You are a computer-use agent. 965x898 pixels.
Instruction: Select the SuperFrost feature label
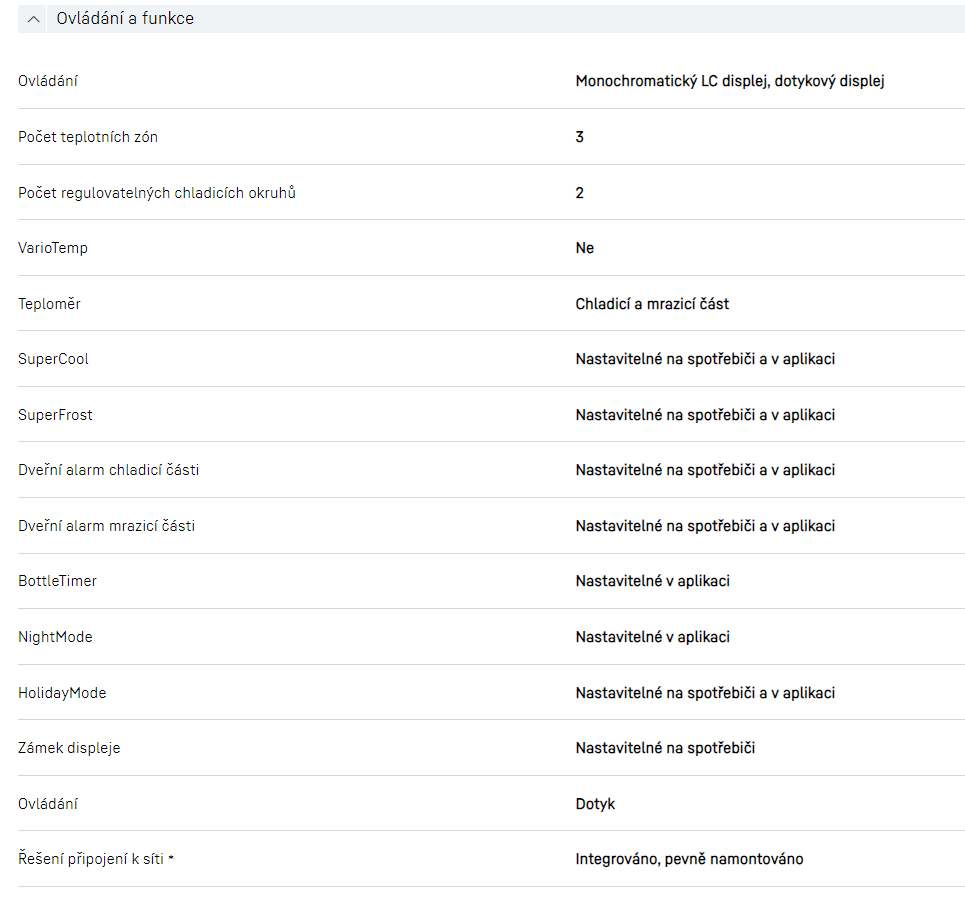pos(55,415)
